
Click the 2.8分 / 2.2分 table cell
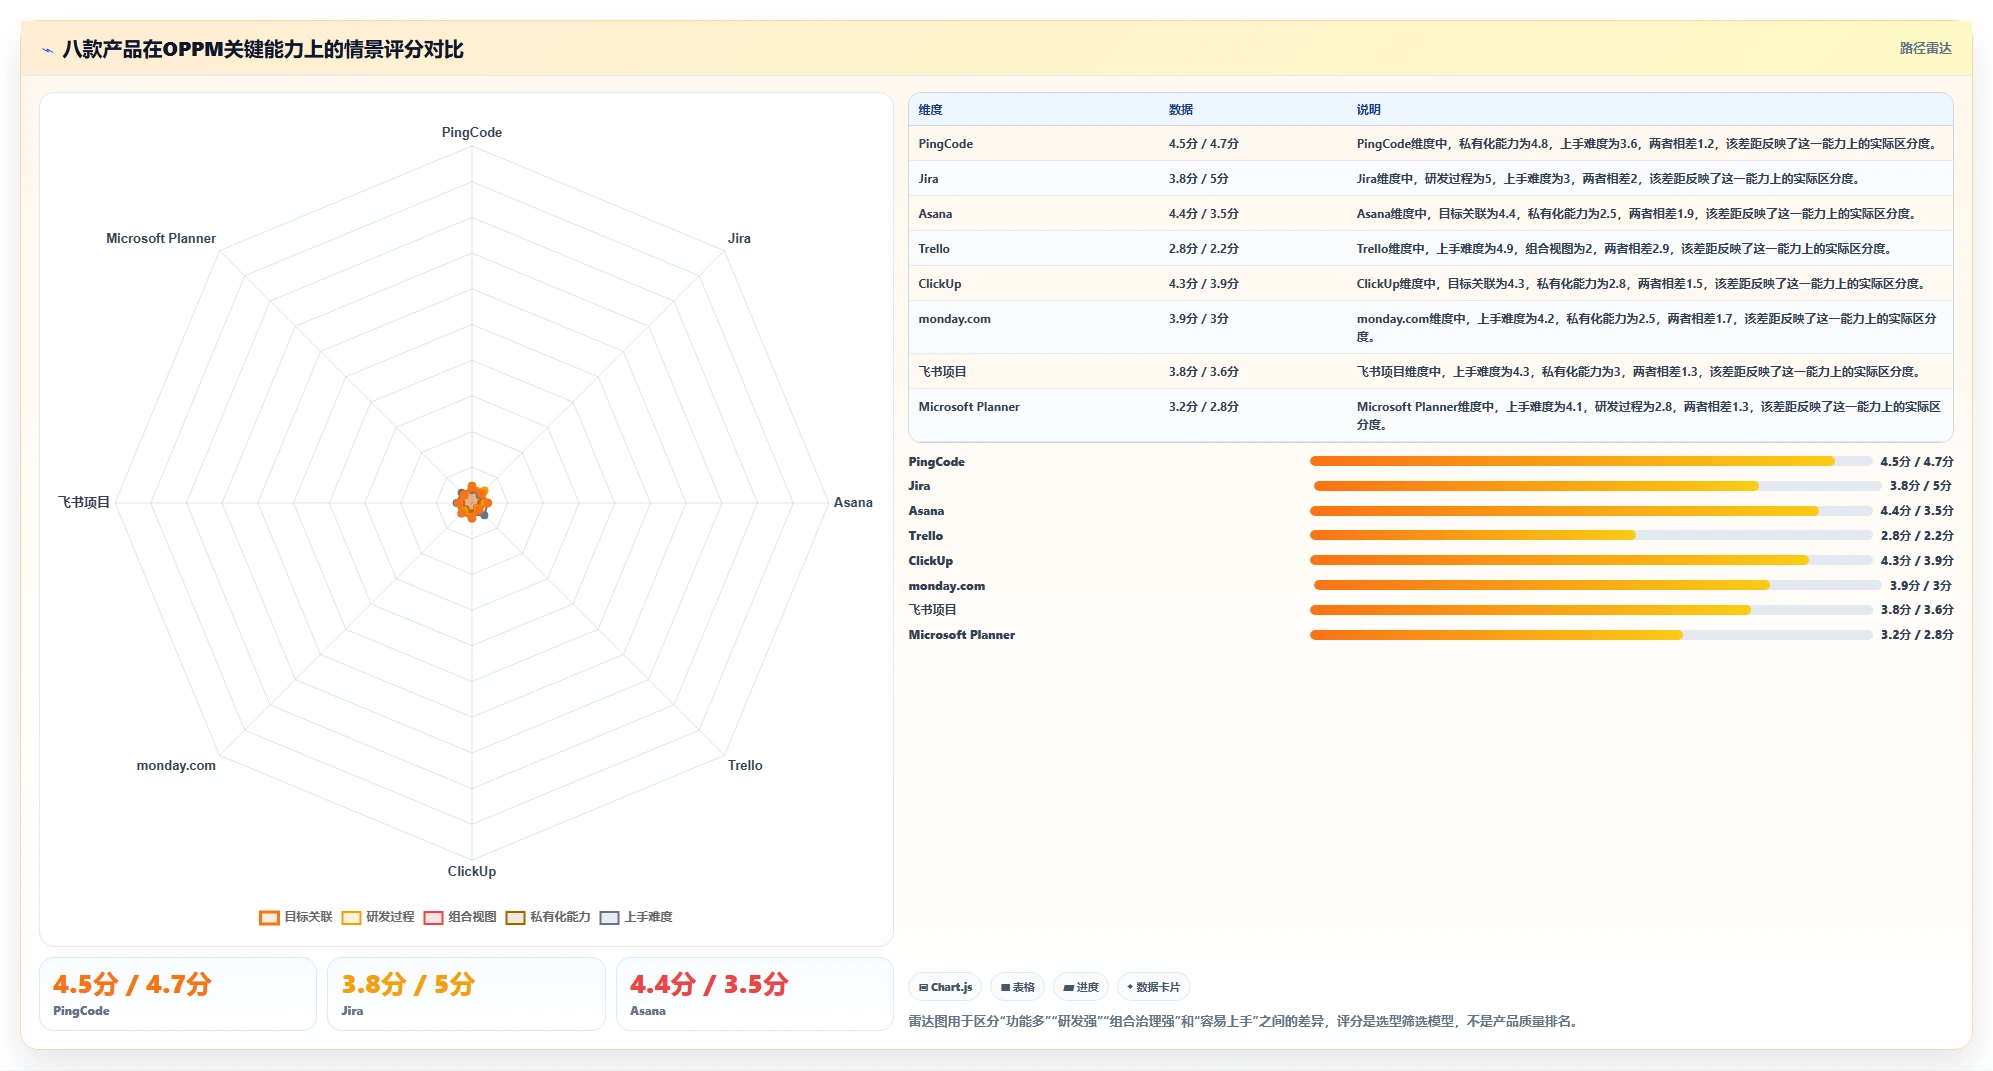1253,249
